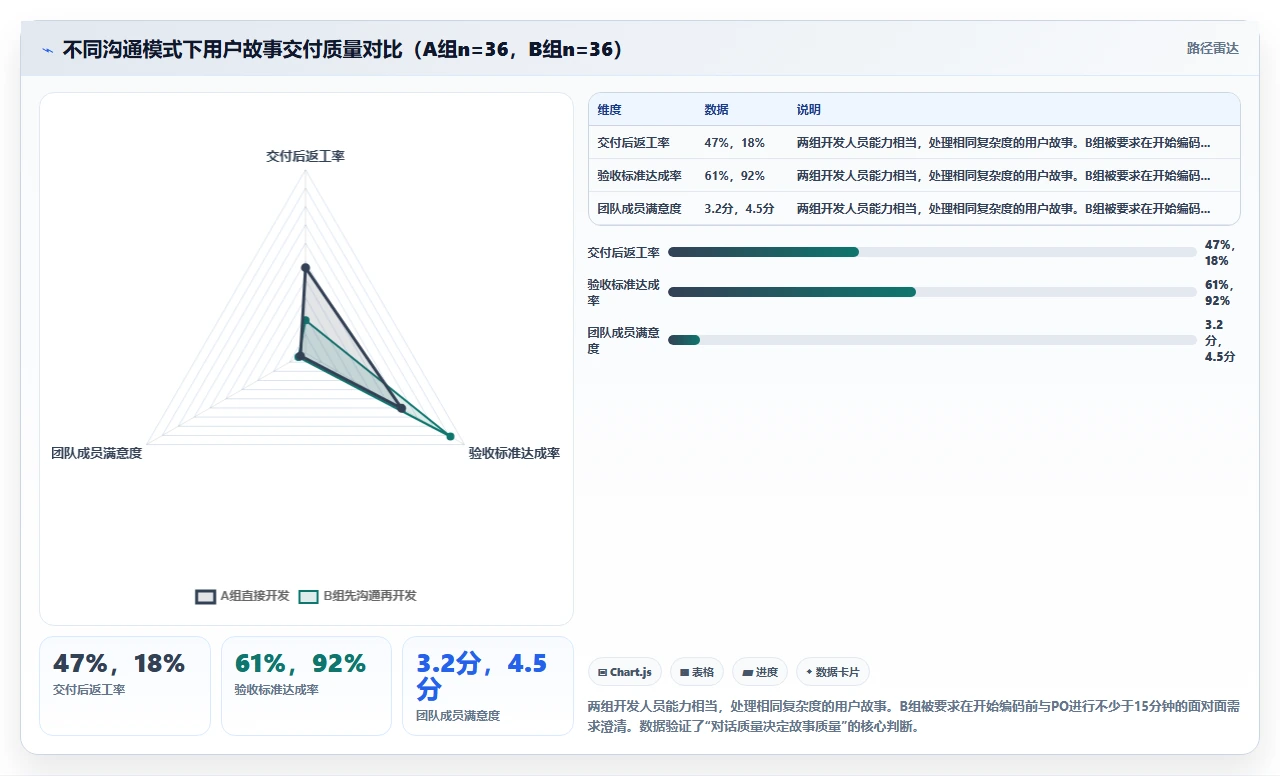Click the 团队成员满意度 progress bar

[932, 340]
